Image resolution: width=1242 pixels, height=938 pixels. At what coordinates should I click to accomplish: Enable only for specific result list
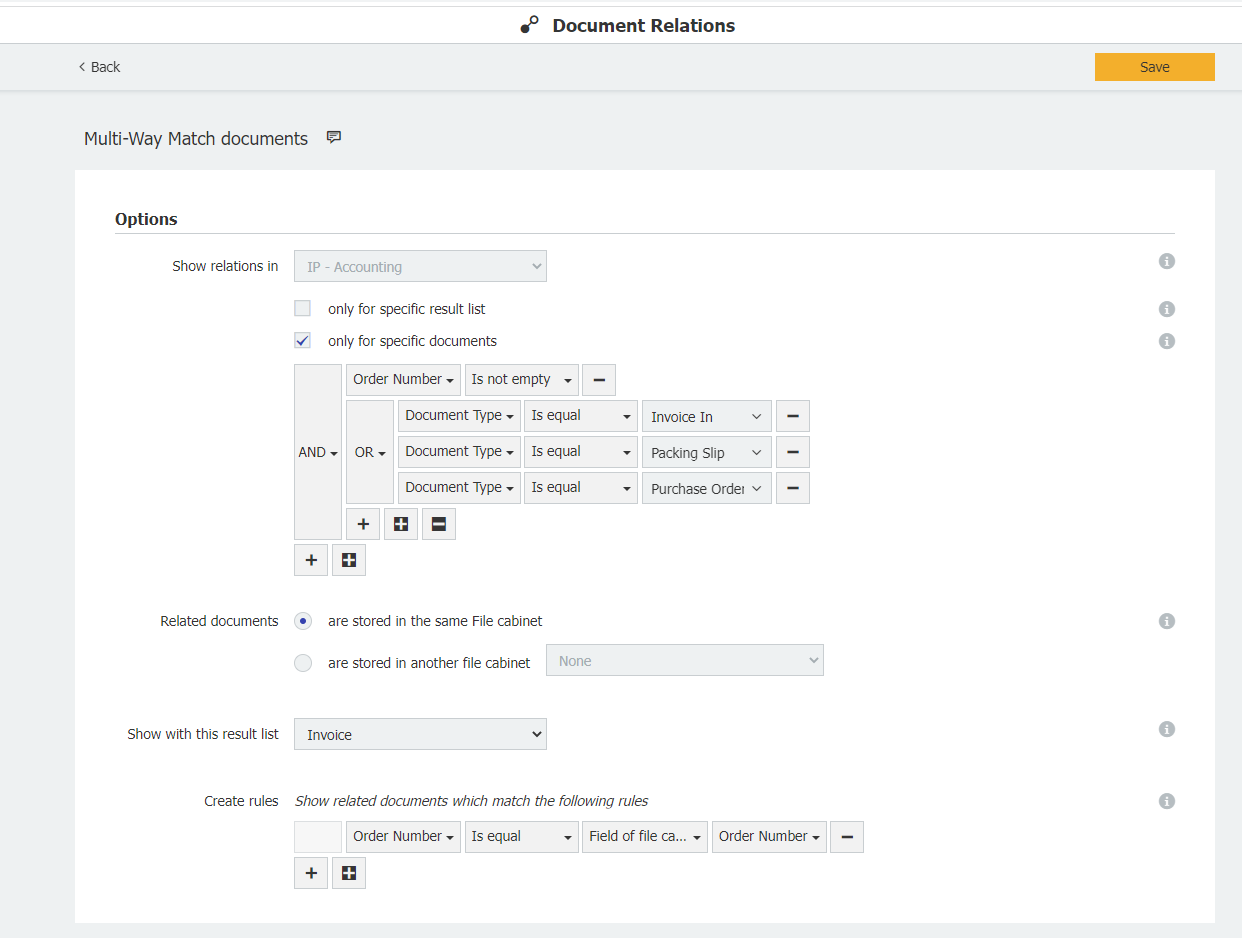(303, 309)
